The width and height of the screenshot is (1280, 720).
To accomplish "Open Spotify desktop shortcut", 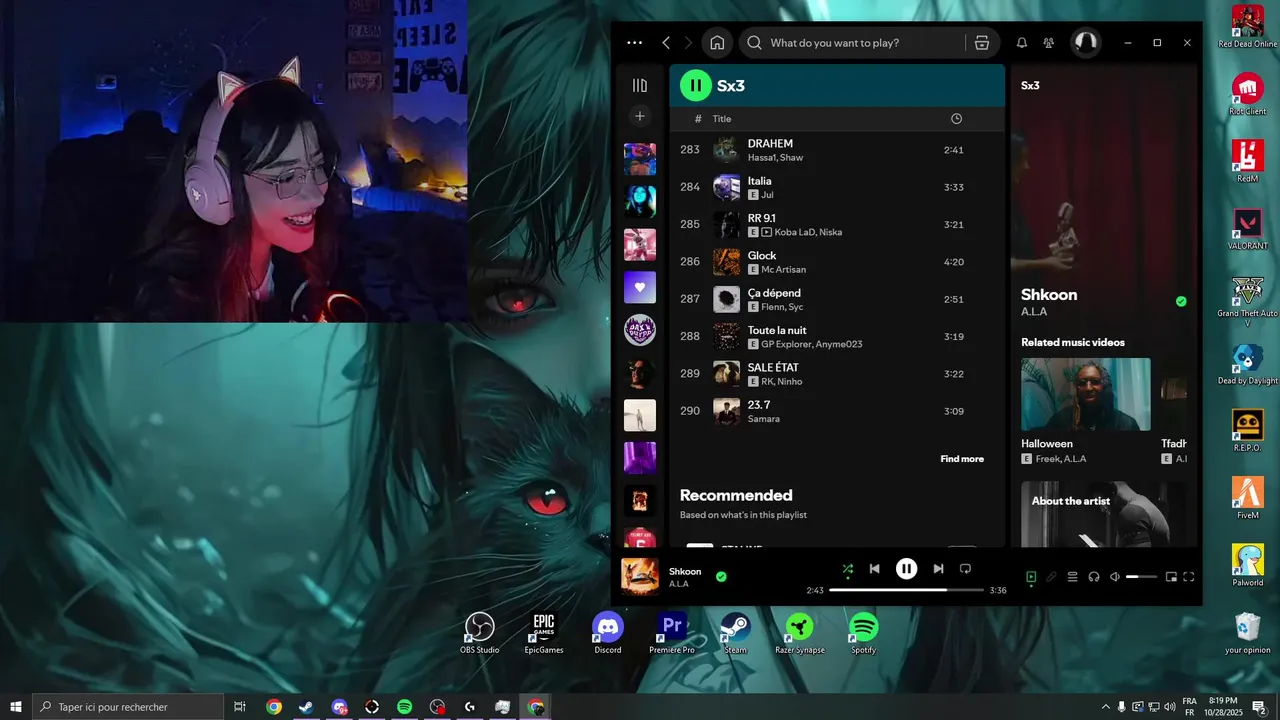I will pyautogui.click(x=864, y=634).
